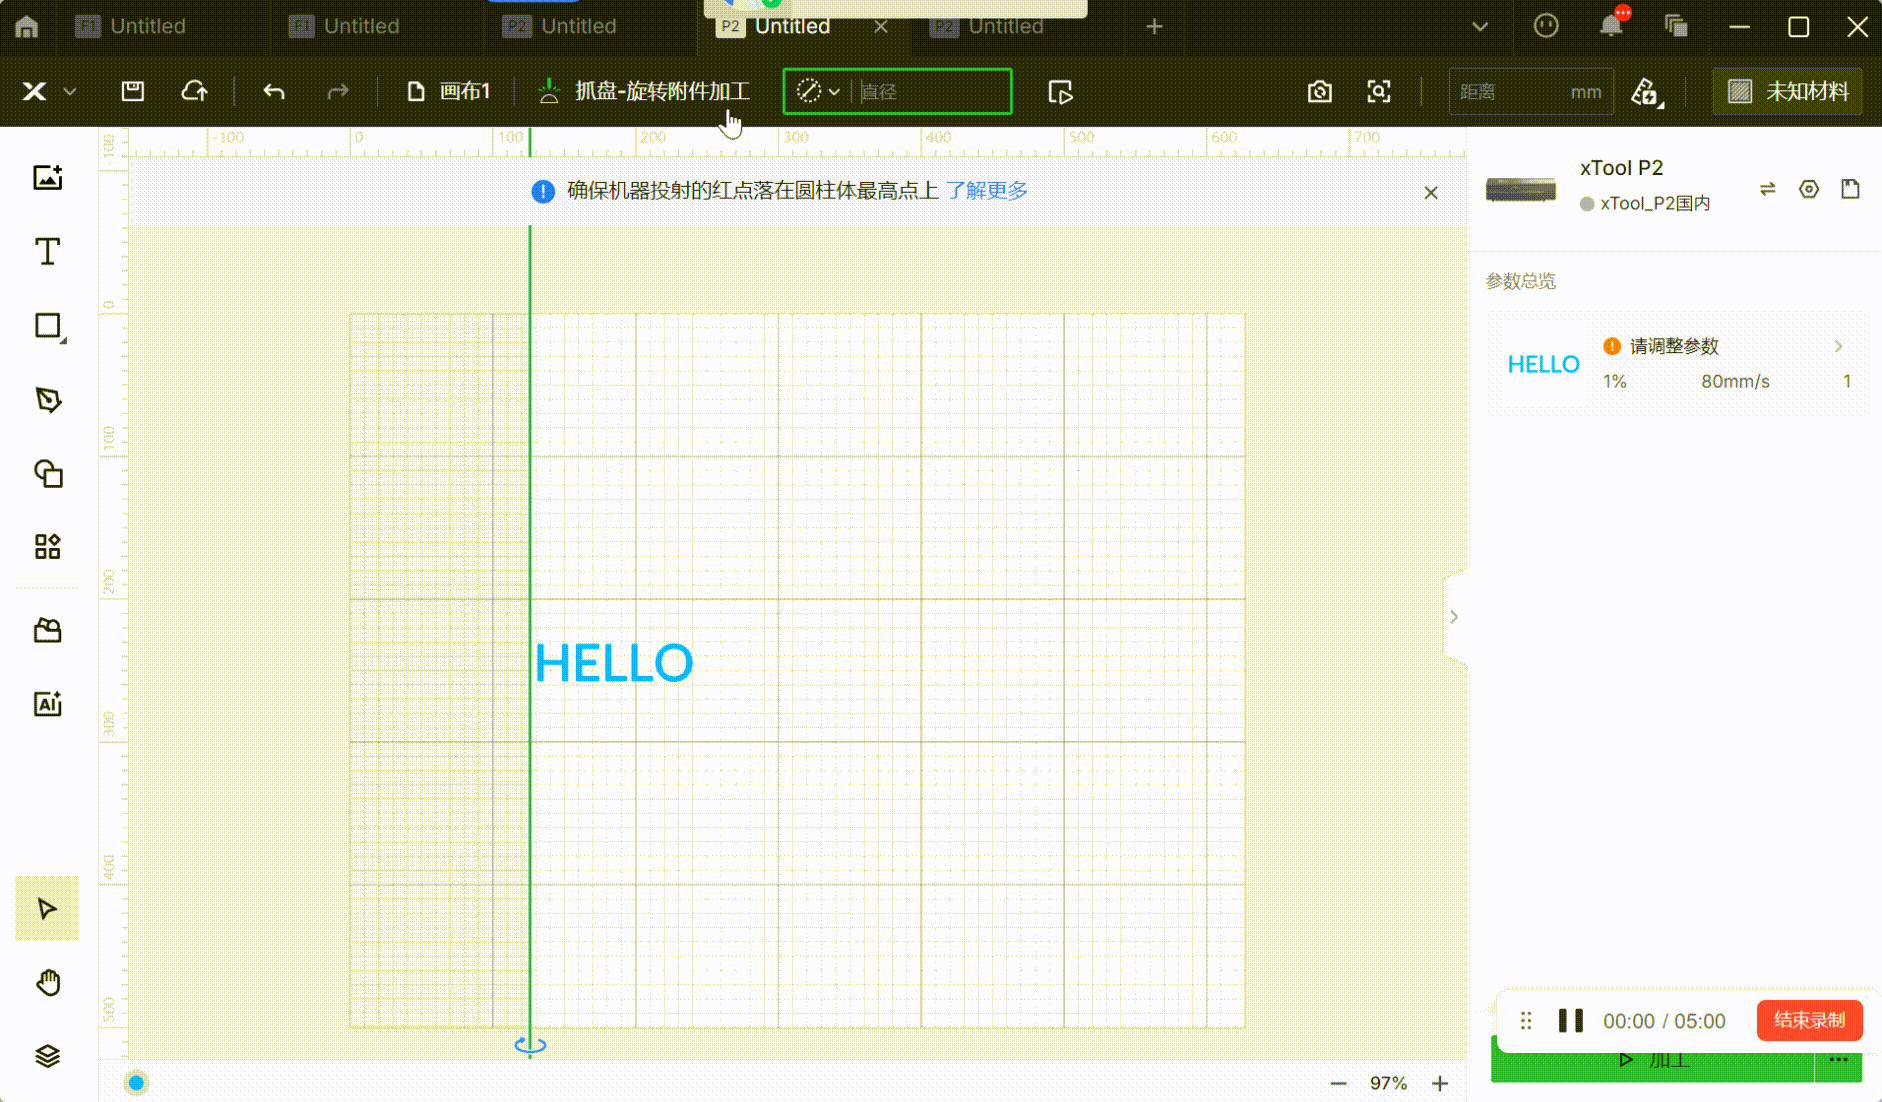Image resolution: width=1882 pixels, height=1102 pixels.
Task: Click the camera capture icon
Action: [x=1320, y=92]
